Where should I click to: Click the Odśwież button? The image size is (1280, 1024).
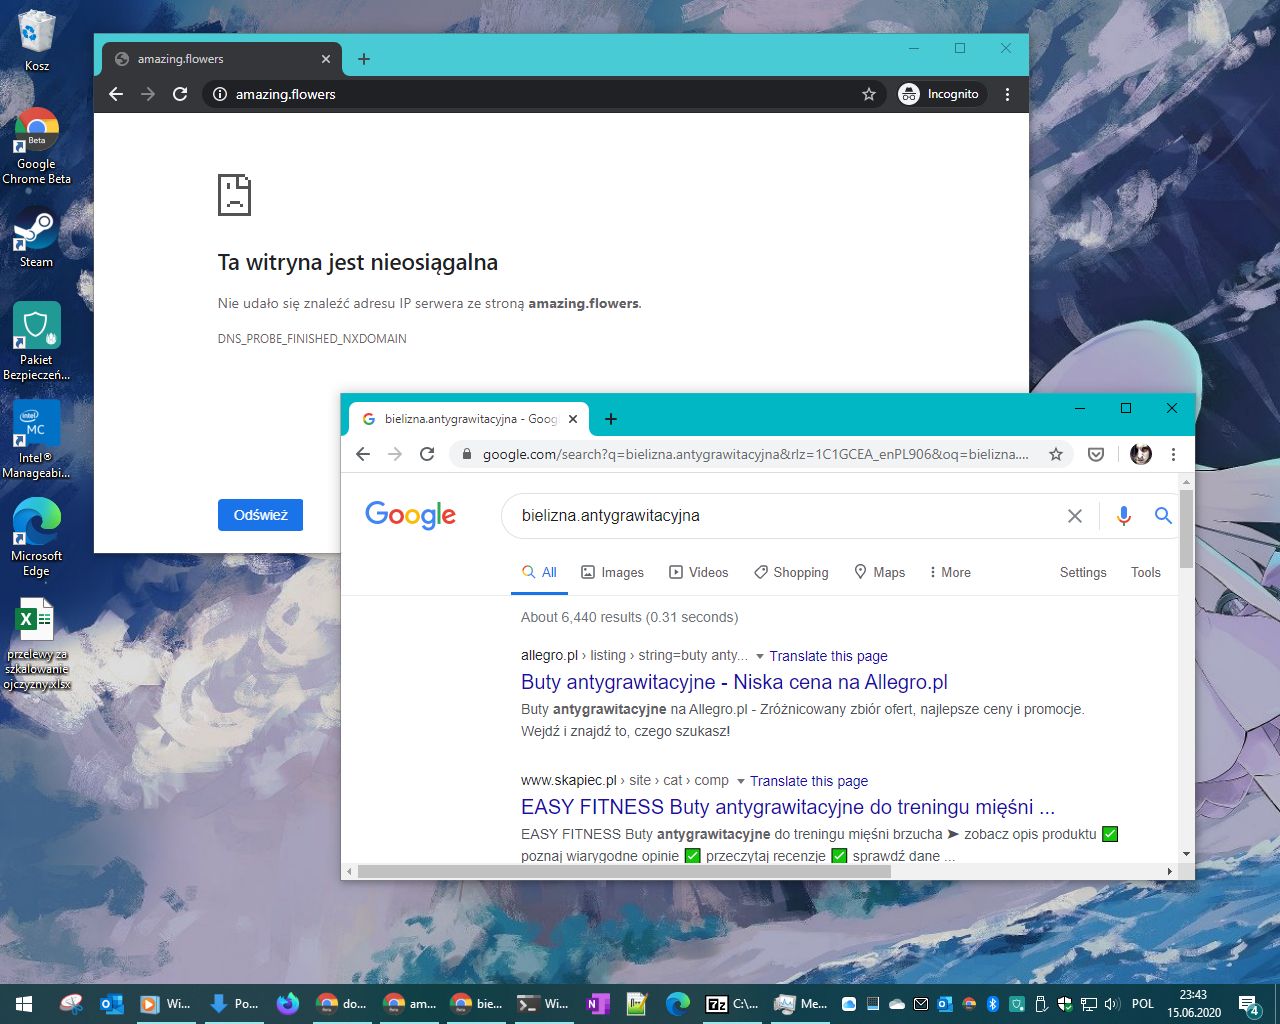[x=260, y=515]
